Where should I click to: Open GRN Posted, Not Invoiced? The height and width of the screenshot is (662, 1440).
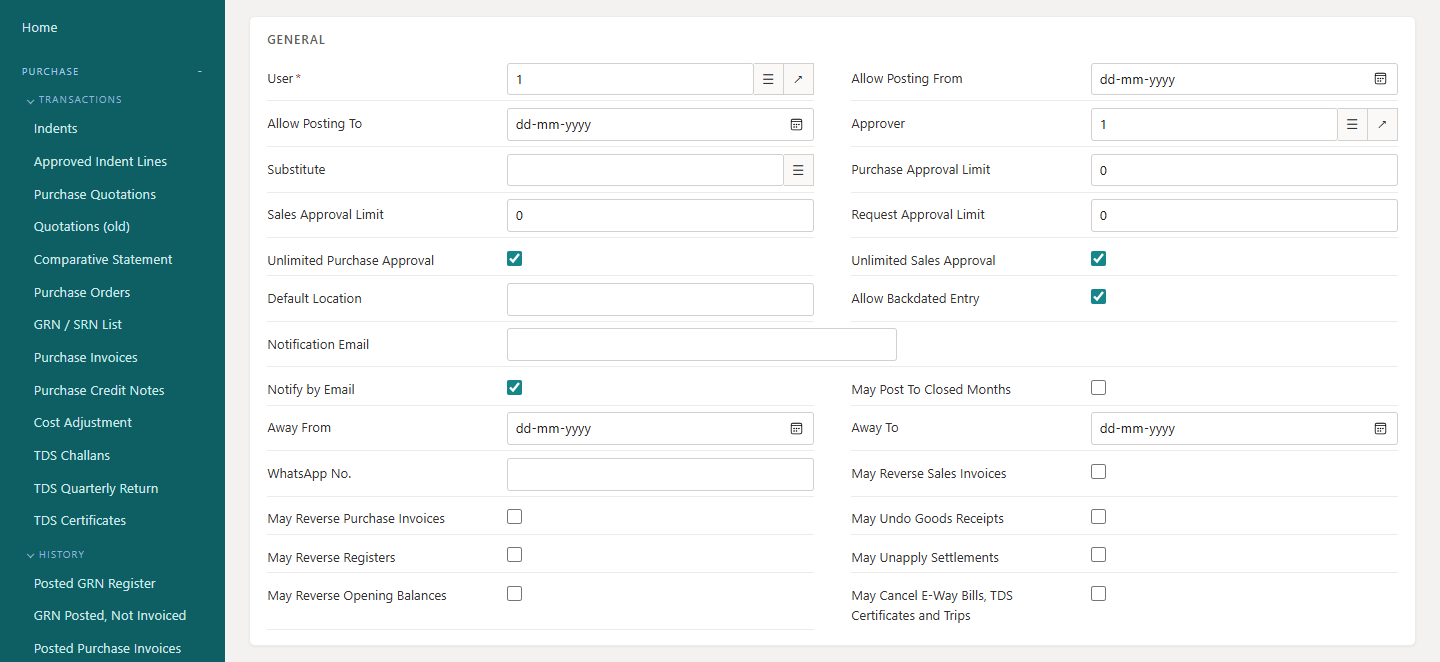110,616
